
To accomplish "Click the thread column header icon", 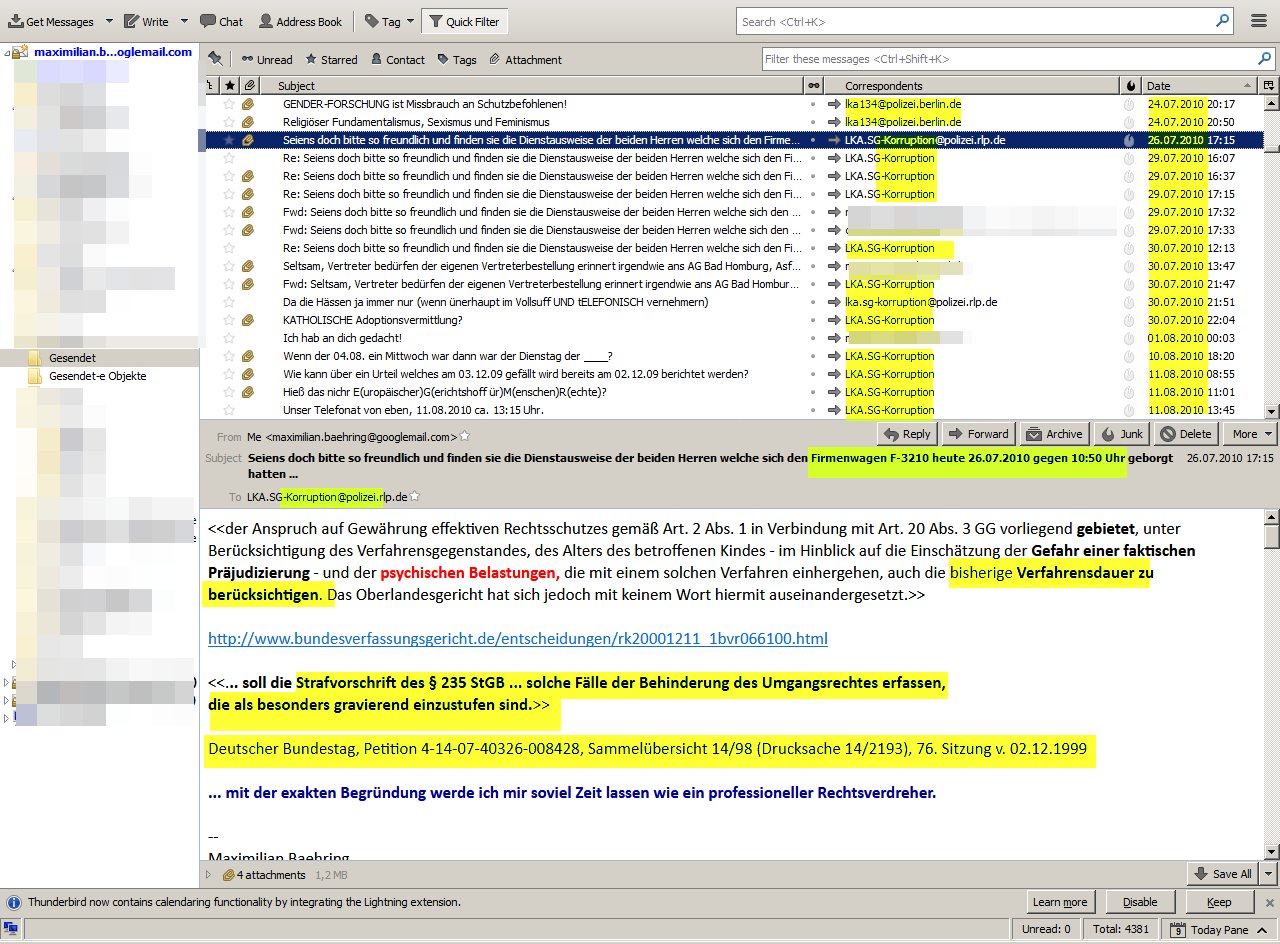I will [211, 86].
